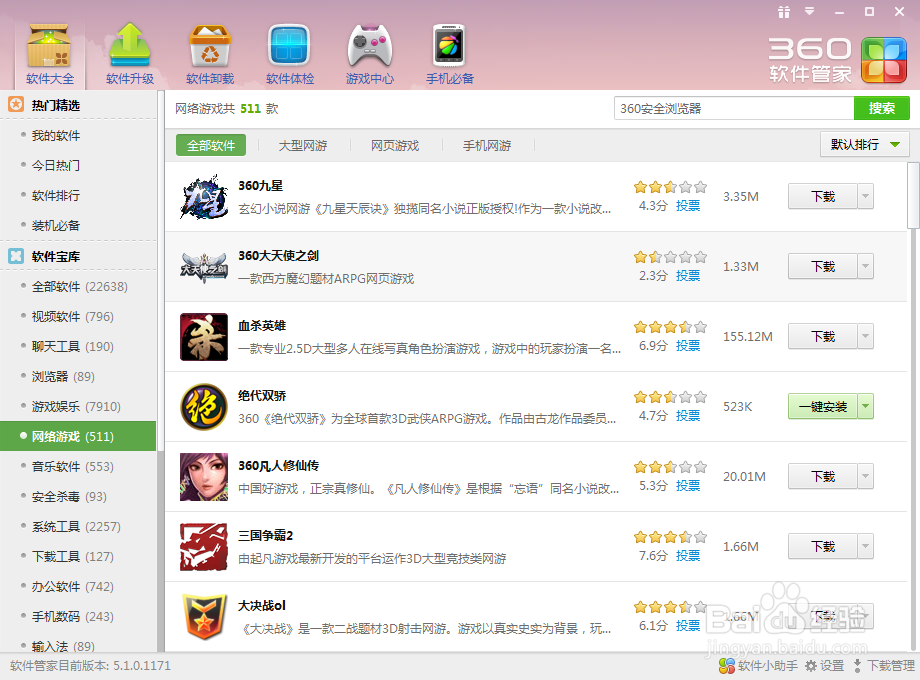Click the search box containing 360安全浏览器

pos(730,108)
